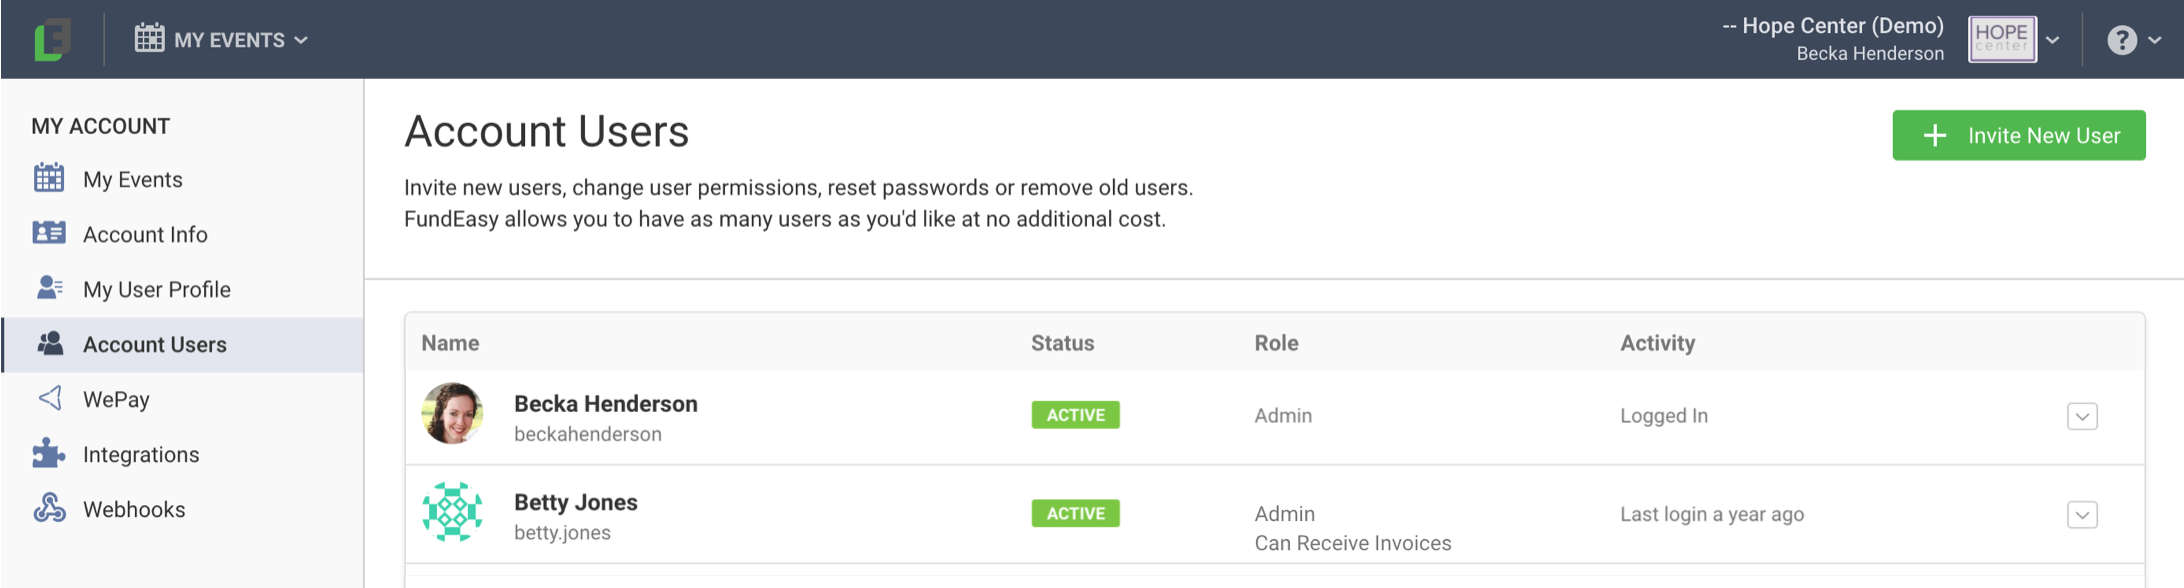Click the My Events calendar icon in sidebar
Image resolution: width=2184 pixels, height=588 pixels.
49,178
